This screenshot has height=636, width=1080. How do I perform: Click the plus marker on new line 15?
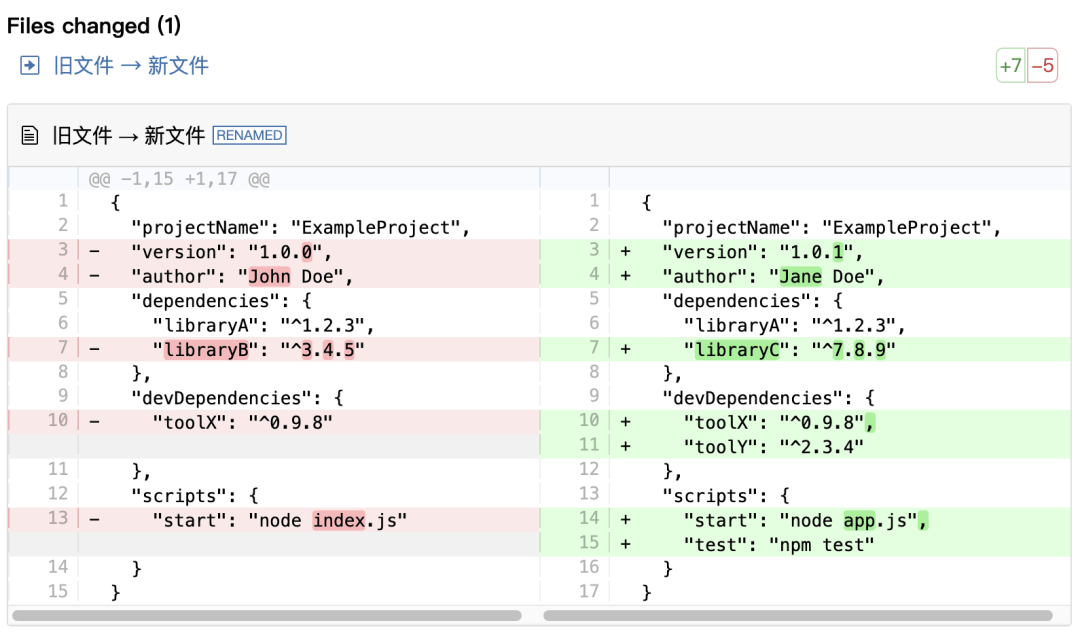click(x=625, y=544)
